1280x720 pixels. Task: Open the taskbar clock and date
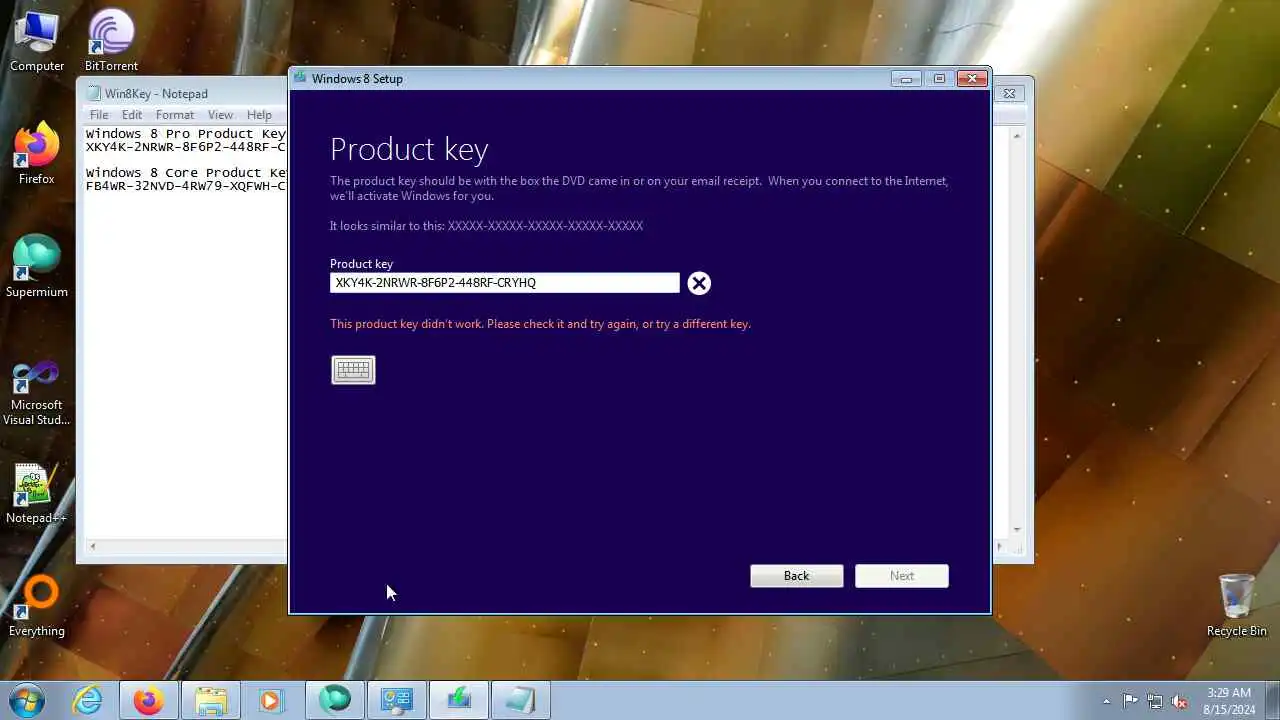click(x=1228, y=700)
